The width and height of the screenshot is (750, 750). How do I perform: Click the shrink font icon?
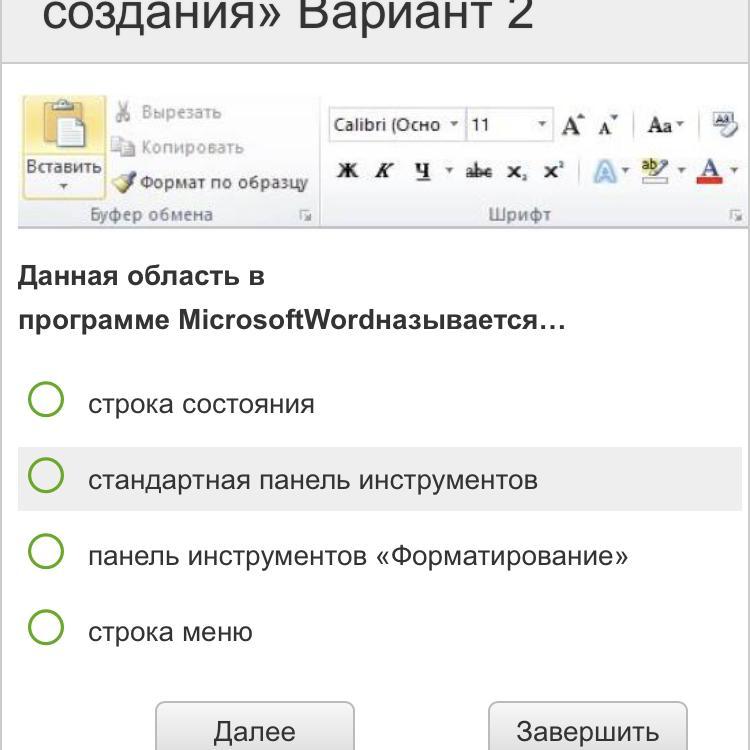[607, 125]
